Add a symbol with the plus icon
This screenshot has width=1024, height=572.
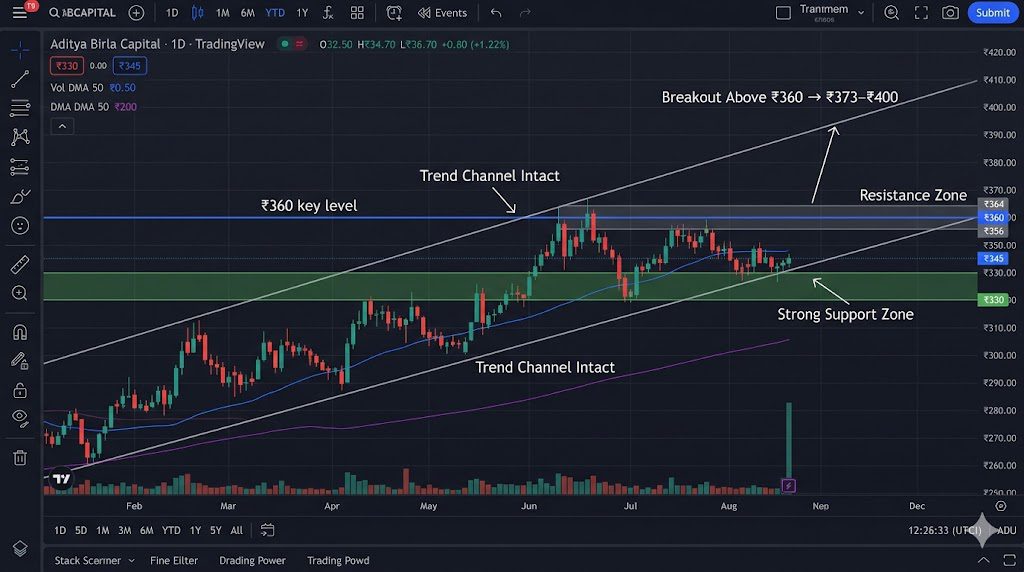point(136,12)
